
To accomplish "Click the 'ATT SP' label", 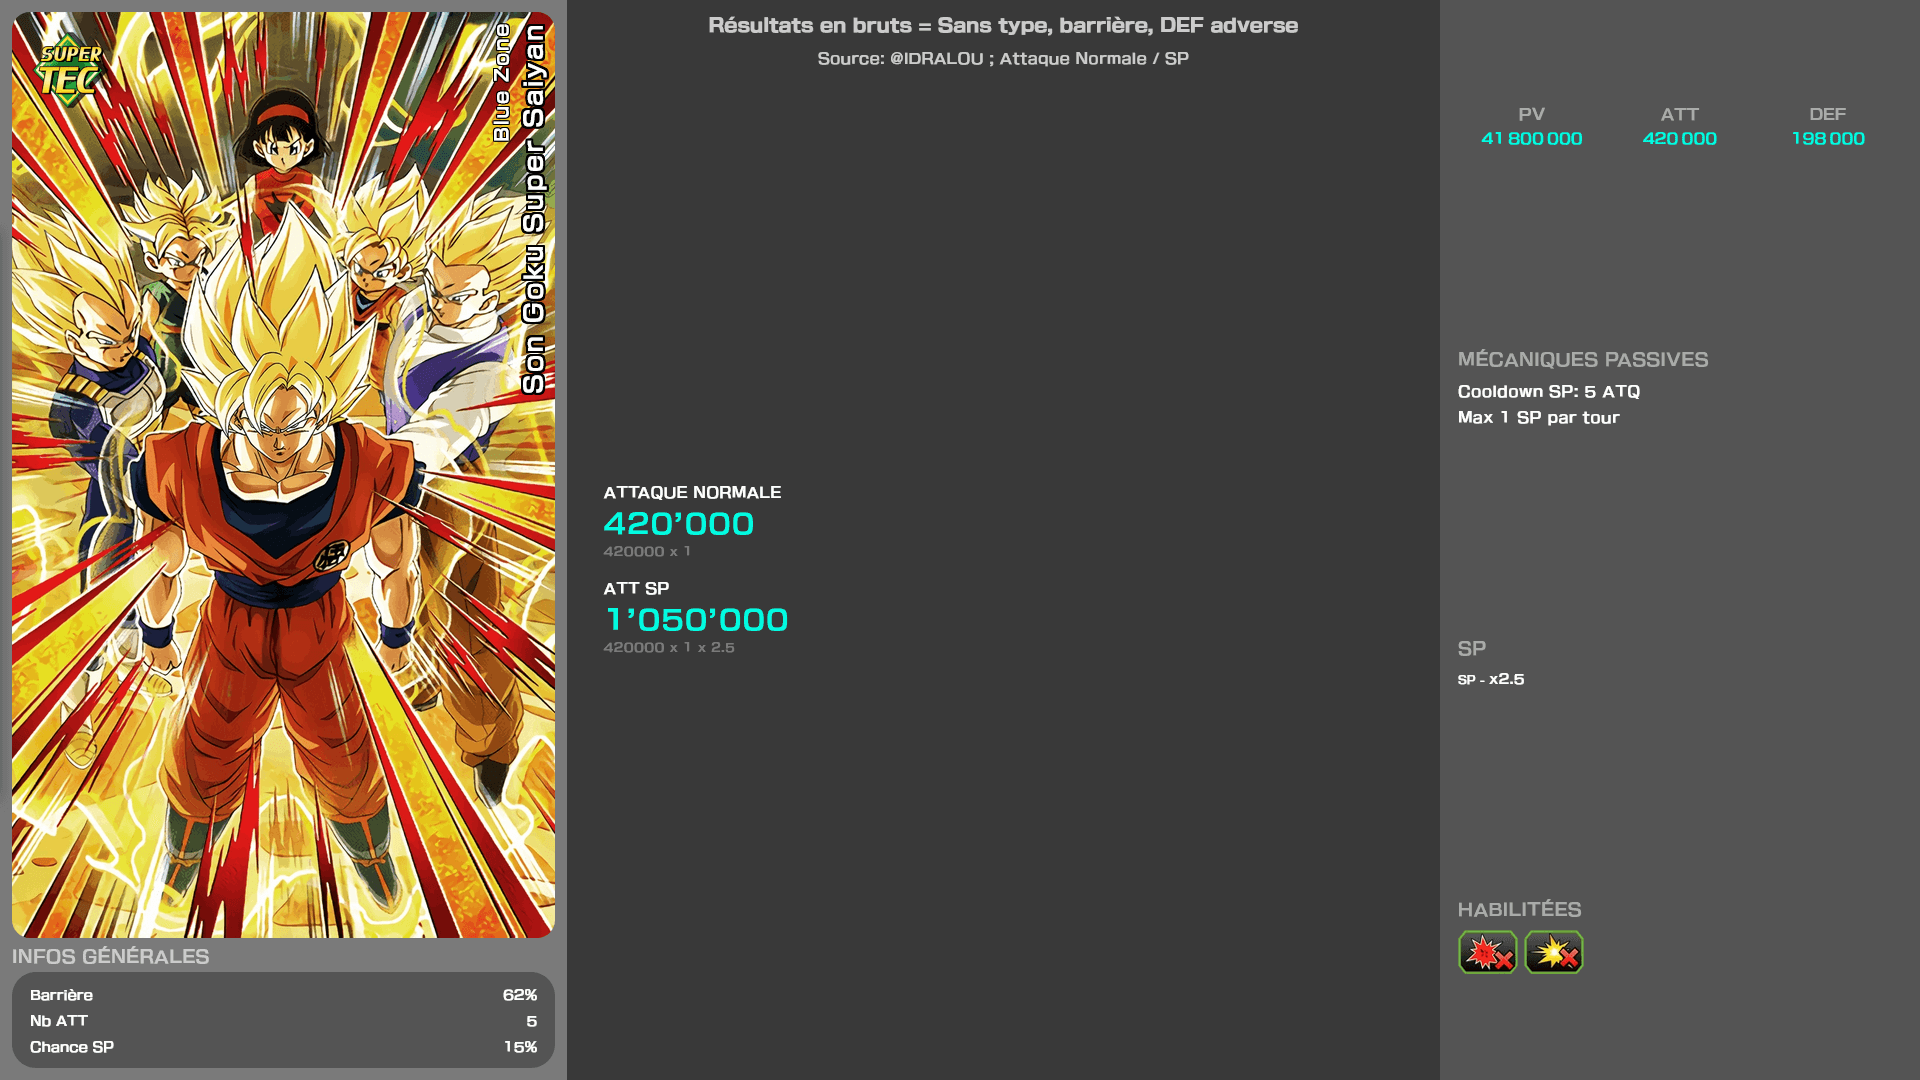I will [x=636, y=588].
